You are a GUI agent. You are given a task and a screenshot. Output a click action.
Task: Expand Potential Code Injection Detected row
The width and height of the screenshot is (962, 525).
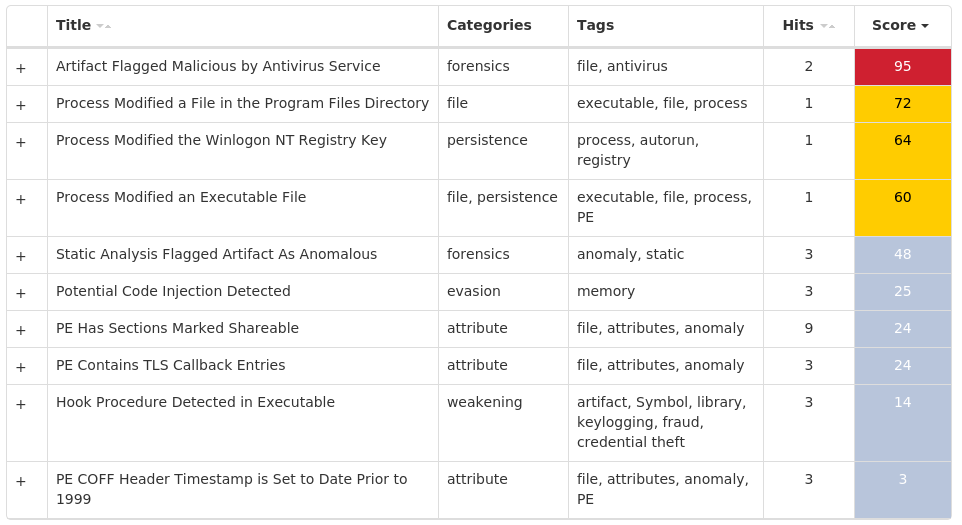point(21,293)
